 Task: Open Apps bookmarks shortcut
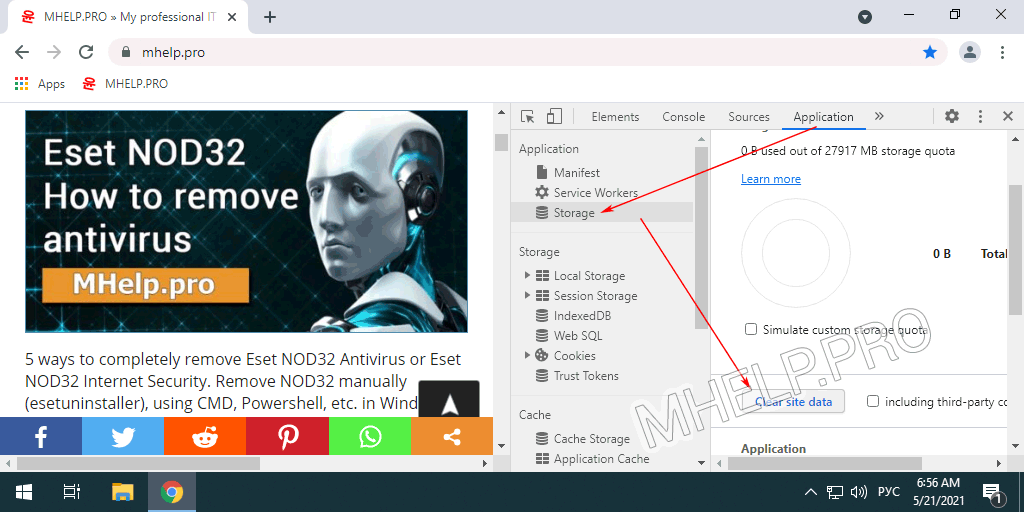[x=40, y=84]
